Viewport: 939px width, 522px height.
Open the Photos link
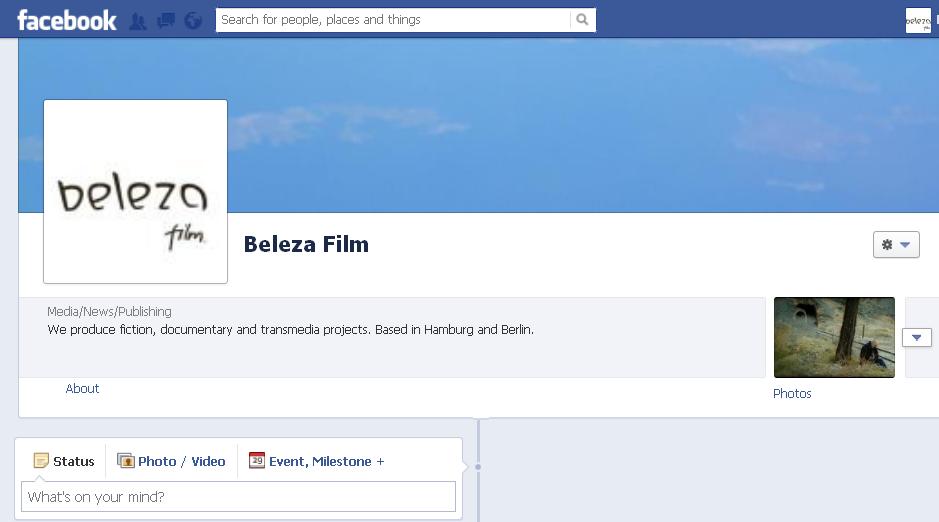point(792,393)
